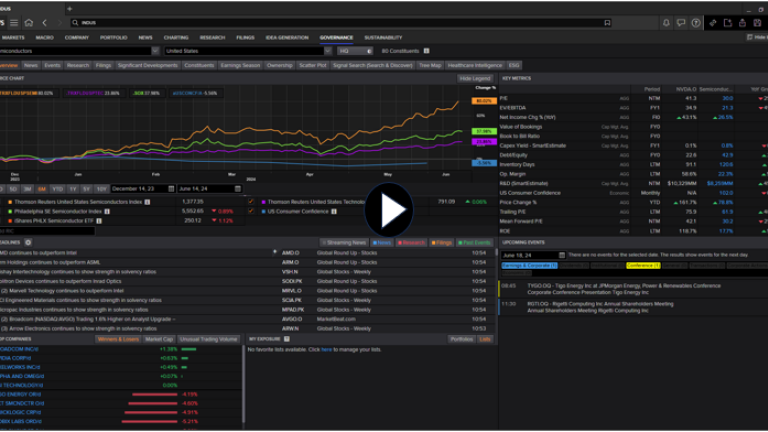Toggle the Streaming News filter

(x=344, y=242)
